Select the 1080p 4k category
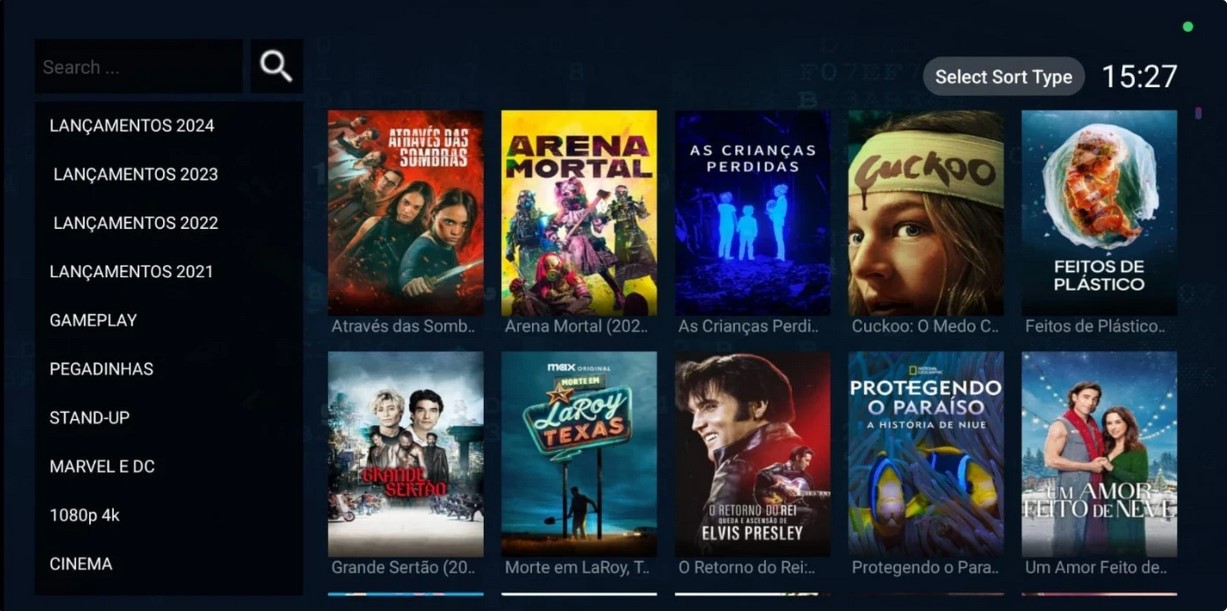This screenshot has height=613, width=1227. click(x=169, y=515)
